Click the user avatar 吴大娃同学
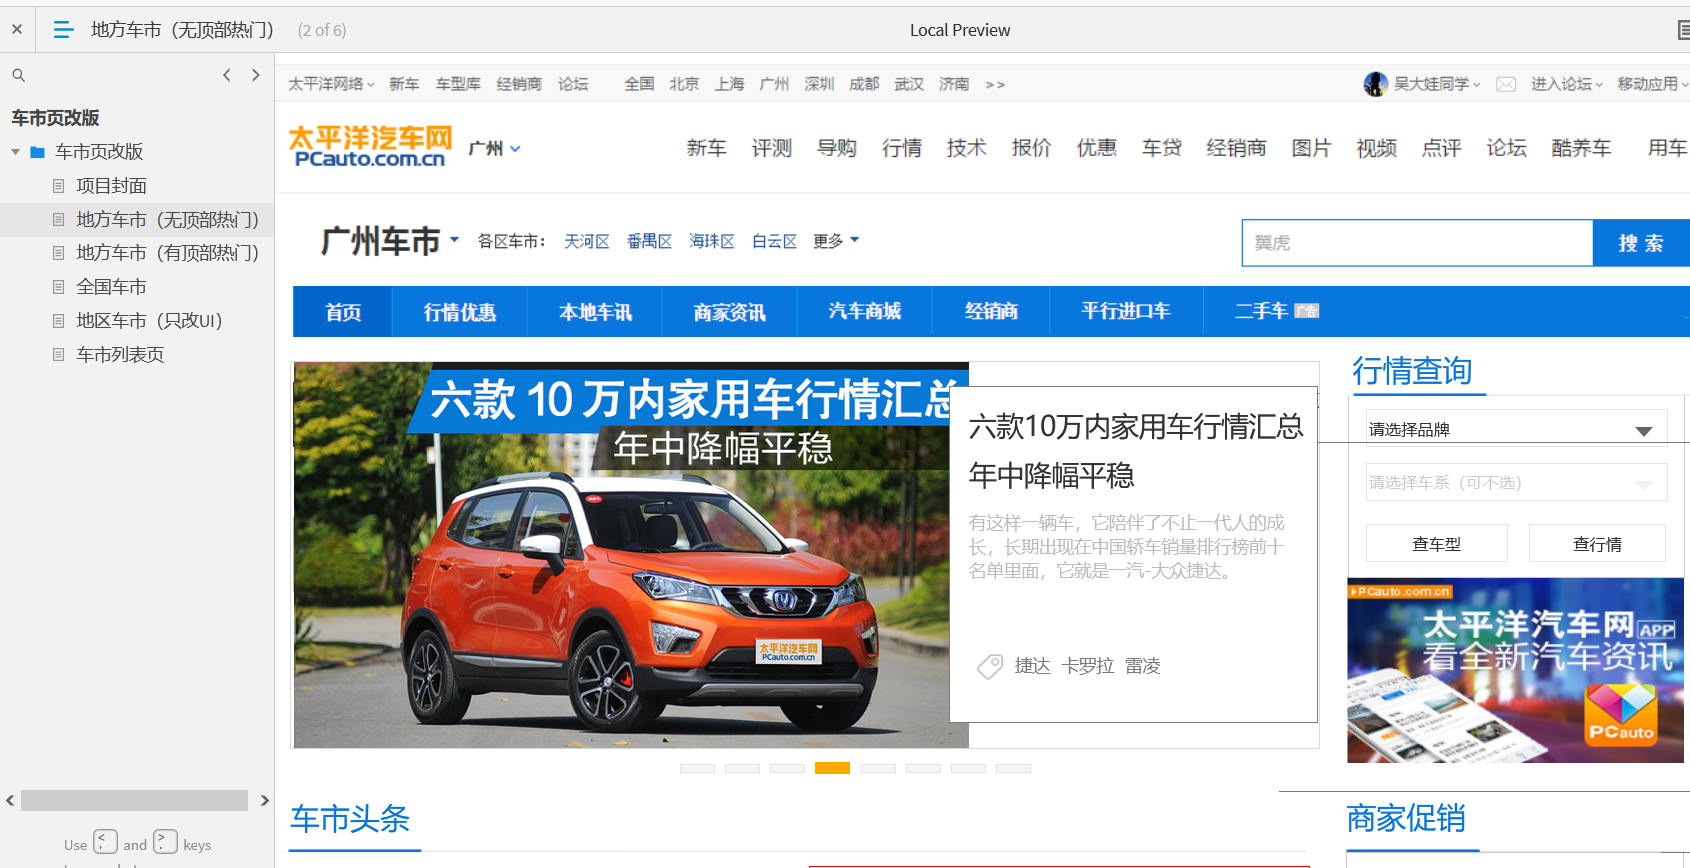Viewport: 1690px width, 868px height. coord(1376,84)
